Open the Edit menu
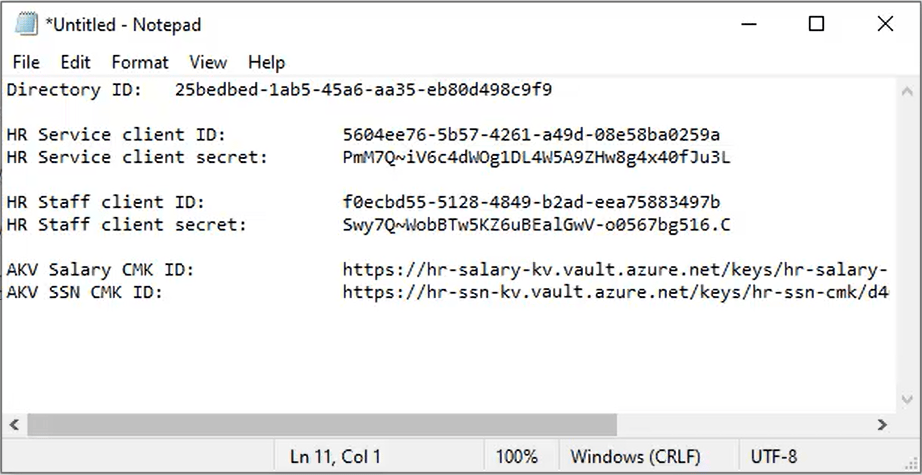This screenshot has height=475, width=922. 76,62
